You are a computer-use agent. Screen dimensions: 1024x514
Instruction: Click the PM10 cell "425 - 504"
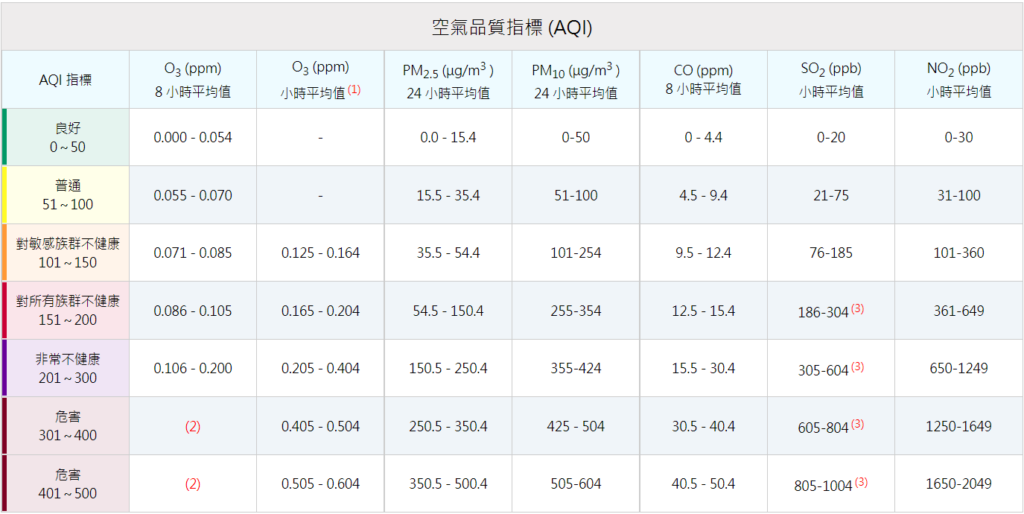click(x=575, y=426)
